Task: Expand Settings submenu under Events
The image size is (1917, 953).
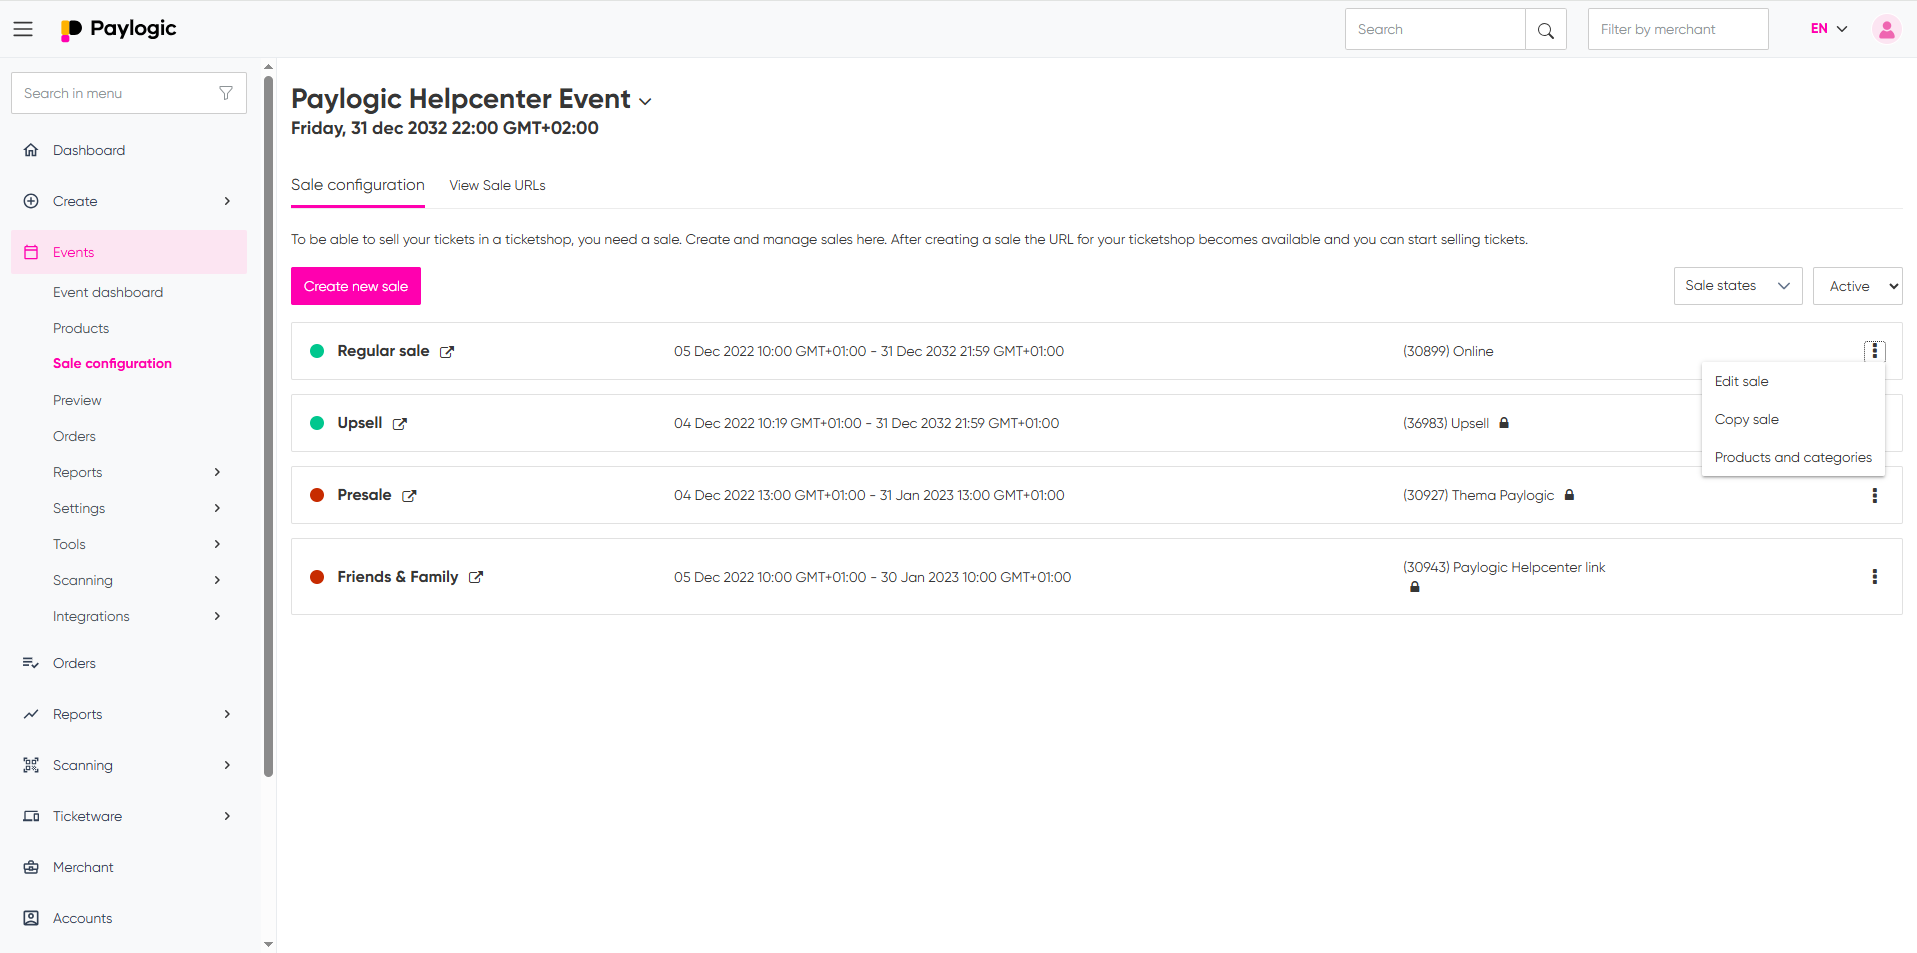Action: pos(217,508)
